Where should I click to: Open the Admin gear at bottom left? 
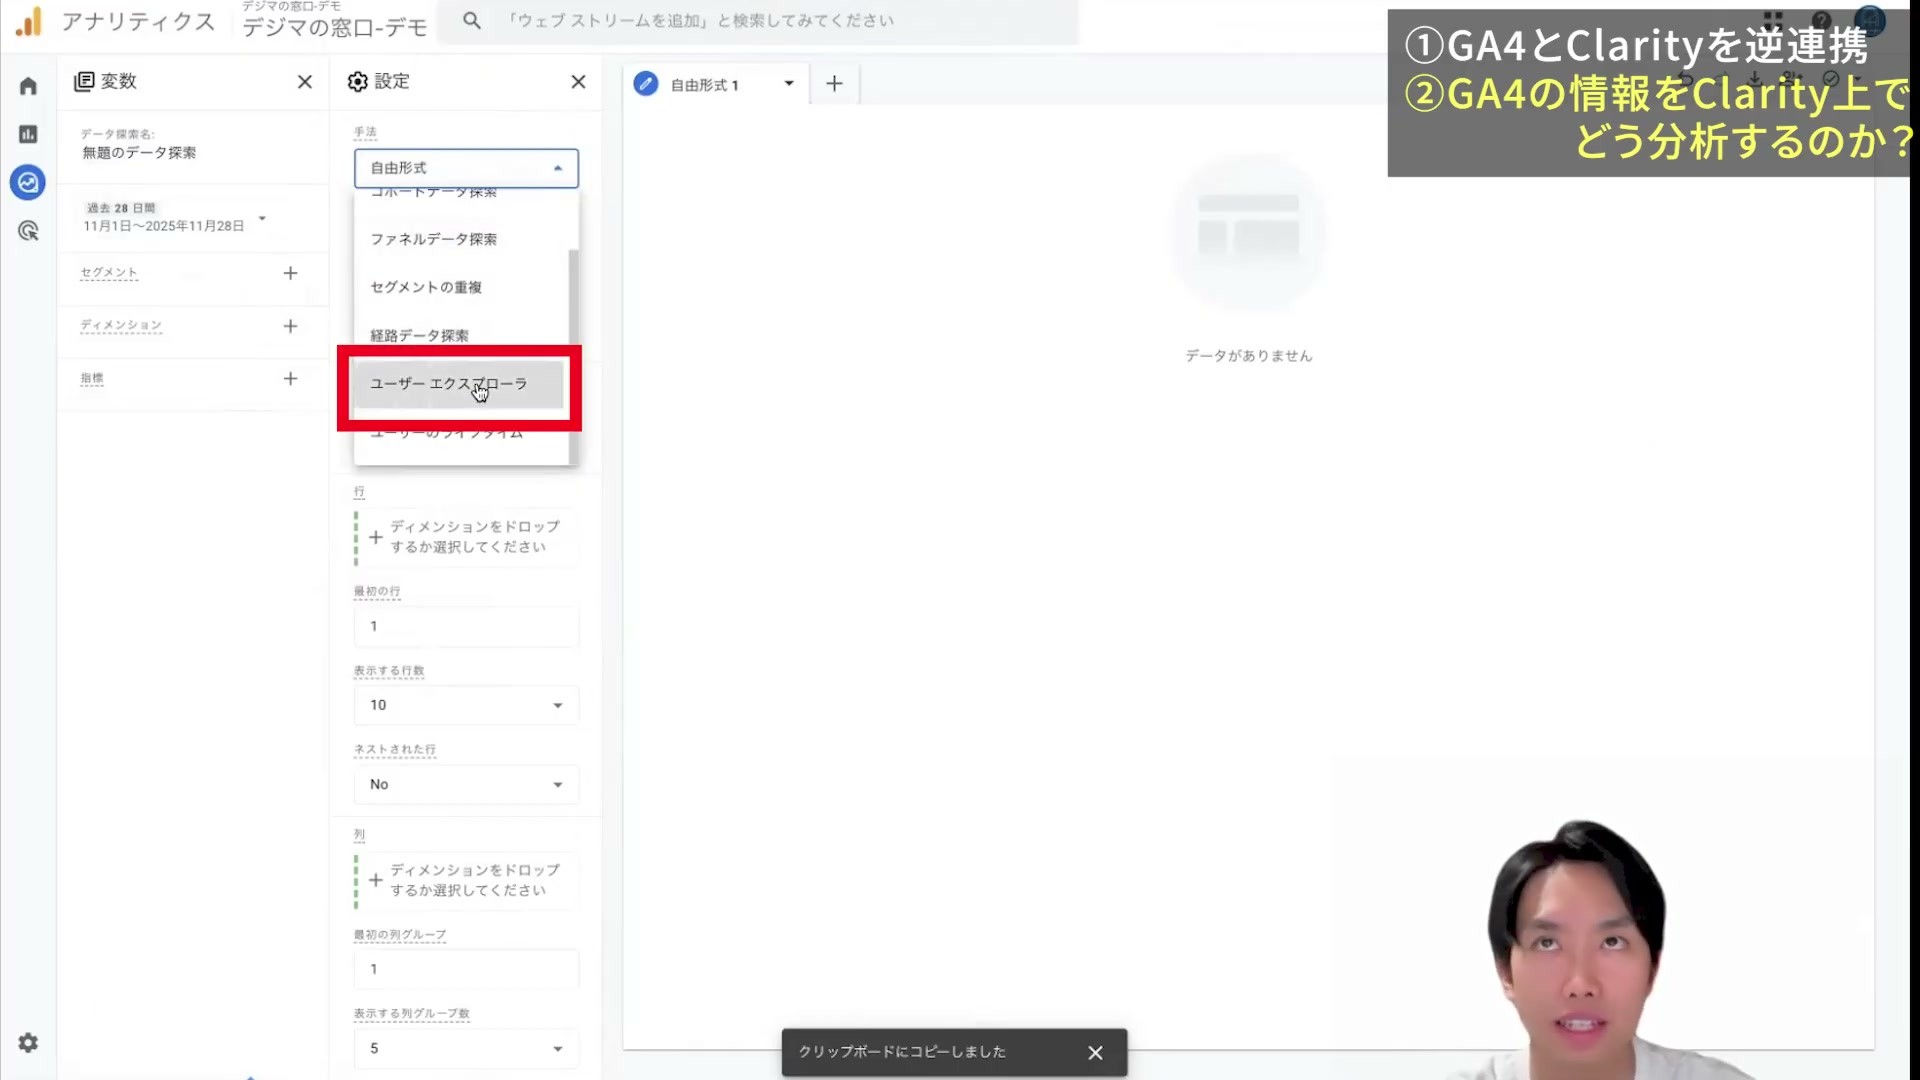[x=28, y=1043]
